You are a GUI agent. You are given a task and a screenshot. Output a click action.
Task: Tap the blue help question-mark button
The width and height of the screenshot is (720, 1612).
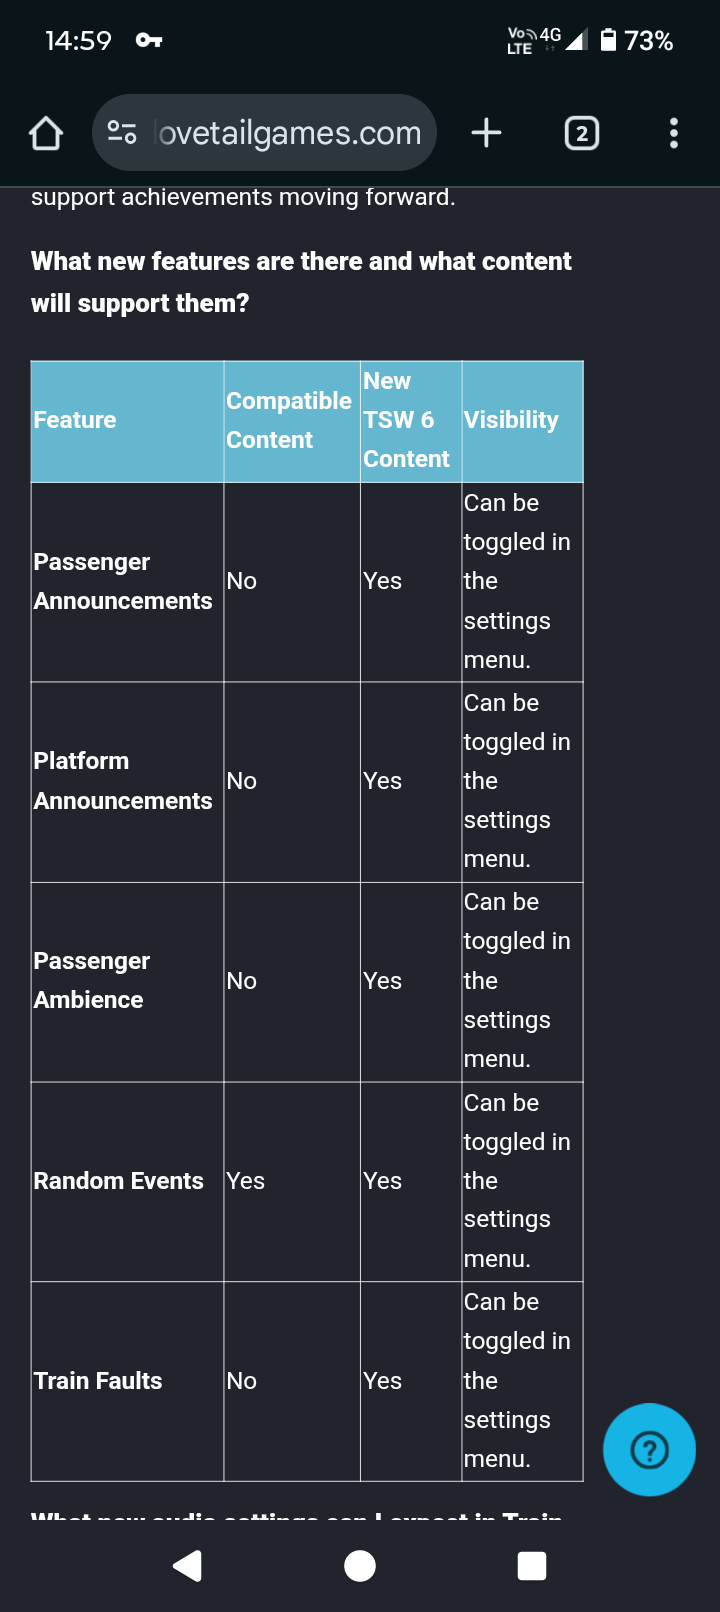(649, 1449)
